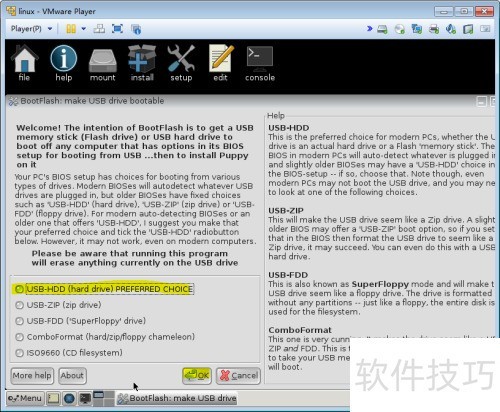
Task: Launch the console terminal desktop icon
Action: tap(260, 63)
